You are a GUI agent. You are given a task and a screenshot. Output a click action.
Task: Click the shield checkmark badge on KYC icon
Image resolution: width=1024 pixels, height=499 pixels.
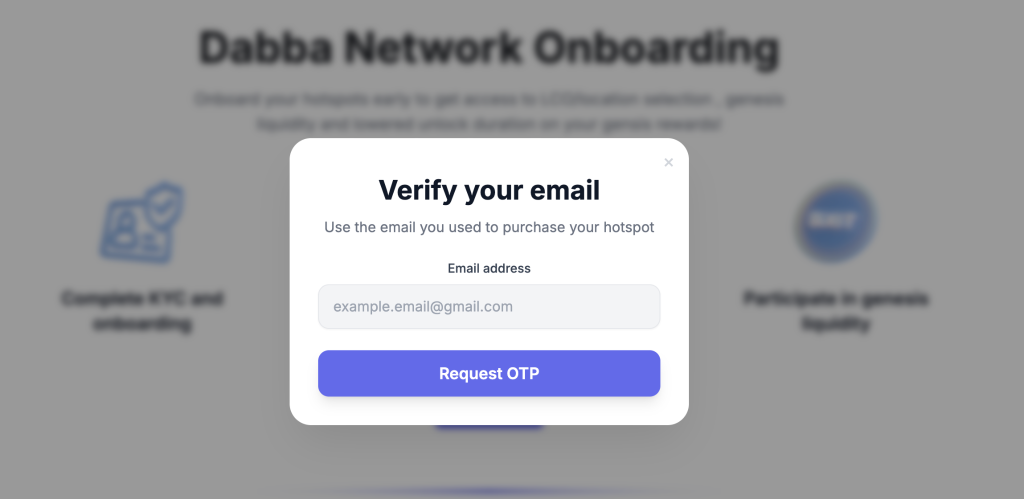coord(163,205)
